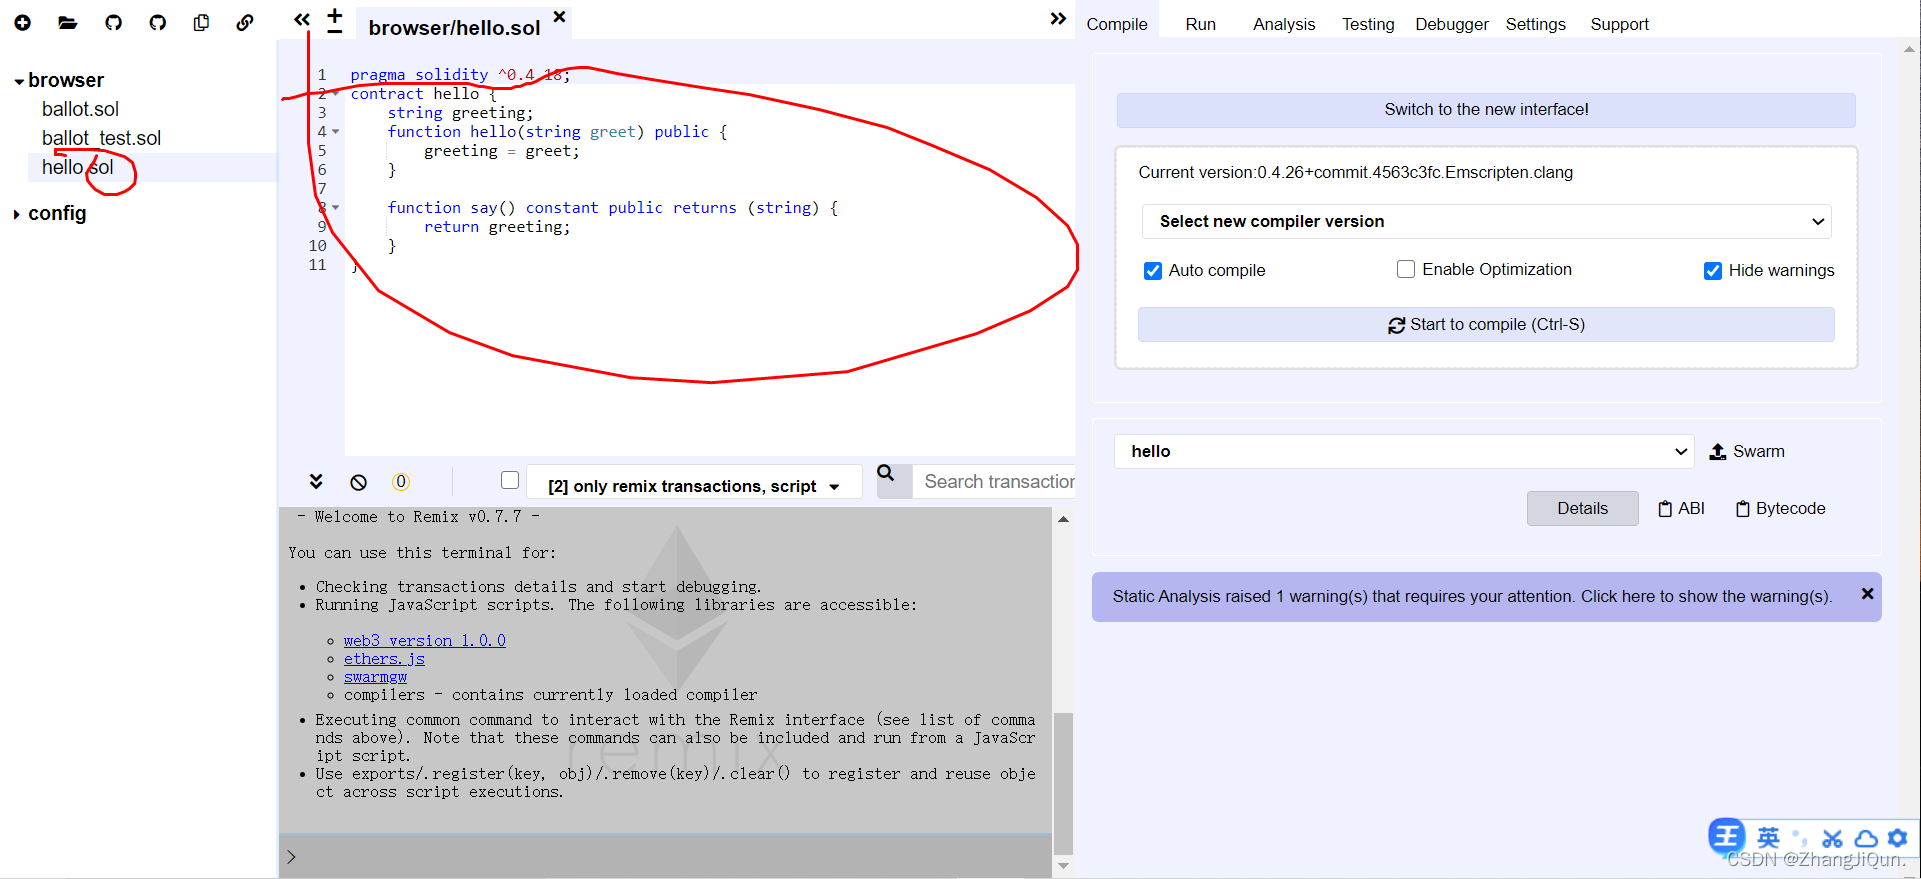The image size is (1921, 879).
Task: Open the swarmgw link
Action: pyautogui.click(x=375, y=677)
